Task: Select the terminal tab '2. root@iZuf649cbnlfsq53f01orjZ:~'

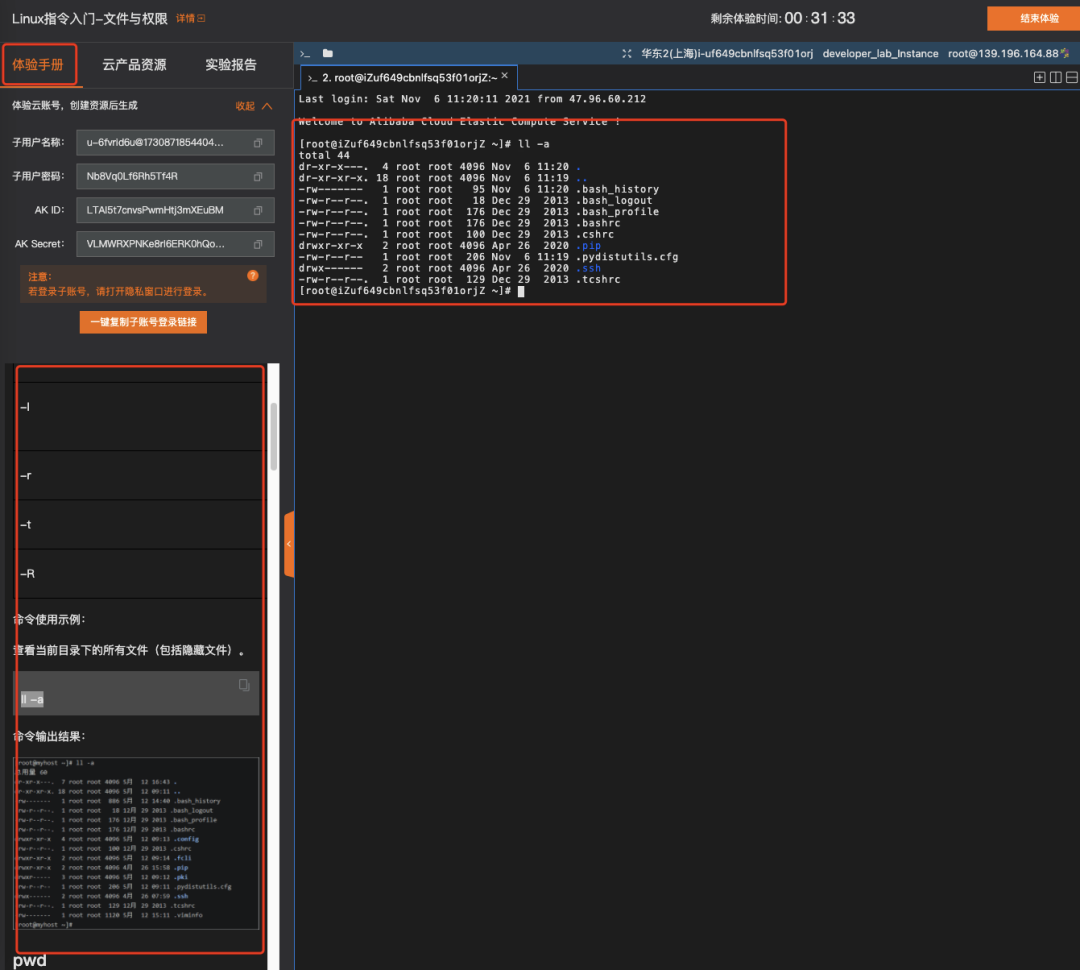Action: click(x=409, y=78)
